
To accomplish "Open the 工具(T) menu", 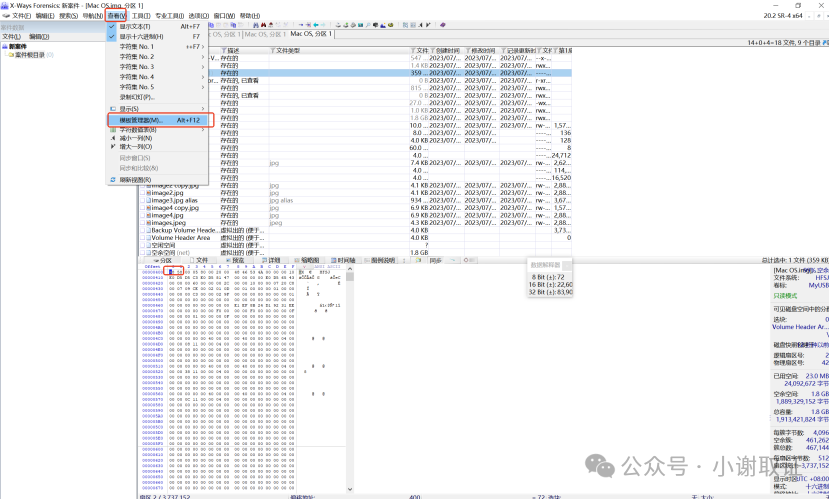I will [141, 16].
